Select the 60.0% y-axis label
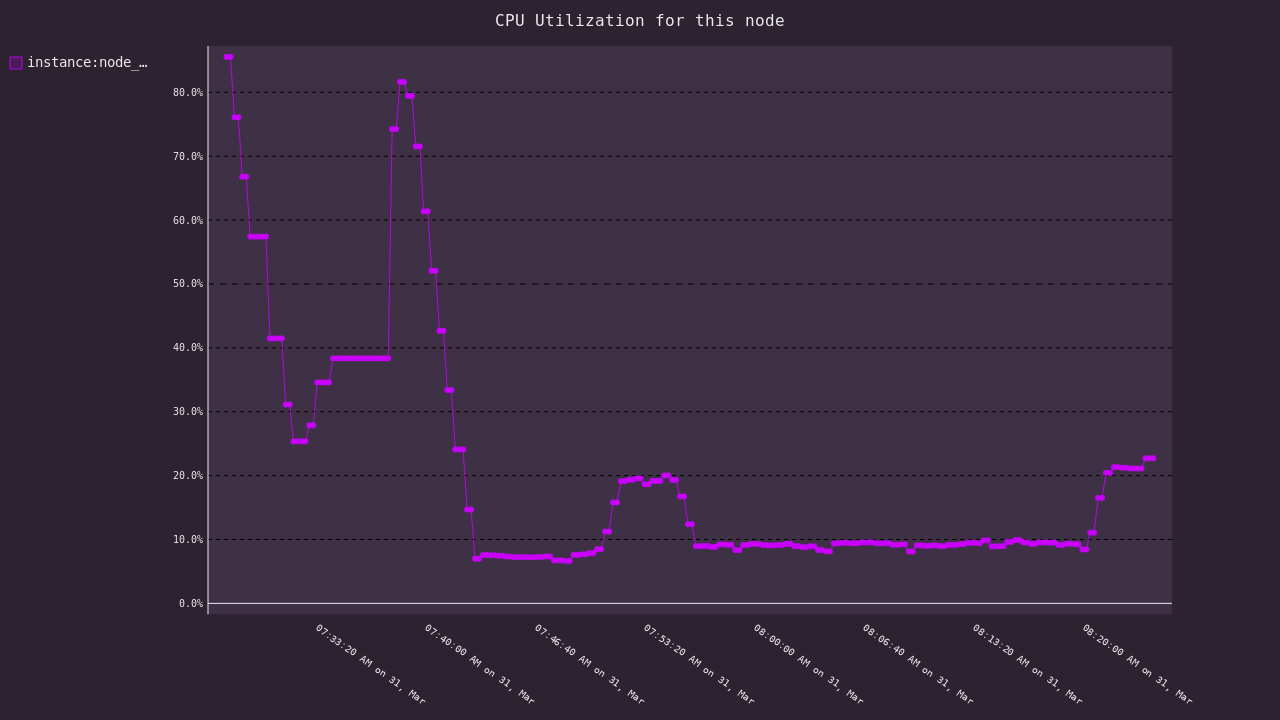This screenshot has height=720, width=1280. click(x=188, y=220)
